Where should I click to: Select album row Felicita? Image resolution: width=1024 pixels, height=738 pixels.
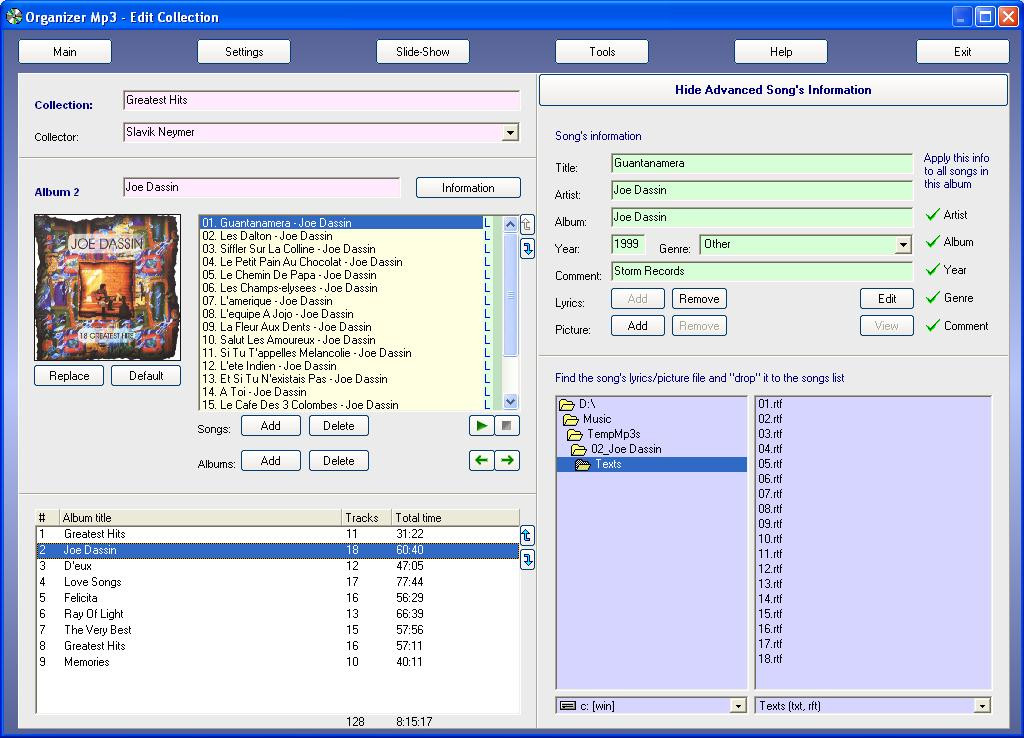tap(278, 598)
